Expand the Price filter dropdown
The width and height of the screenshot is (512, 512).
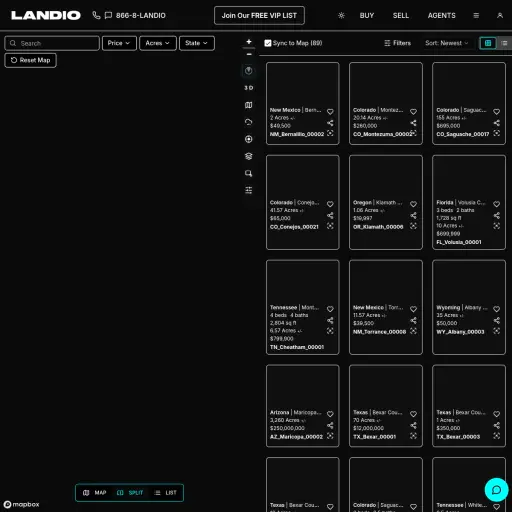pos(119,43)
